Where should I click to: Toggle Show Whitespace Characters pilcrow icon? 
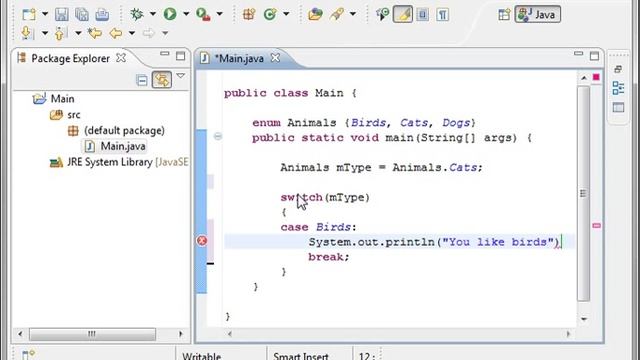[x=442, y=15]
